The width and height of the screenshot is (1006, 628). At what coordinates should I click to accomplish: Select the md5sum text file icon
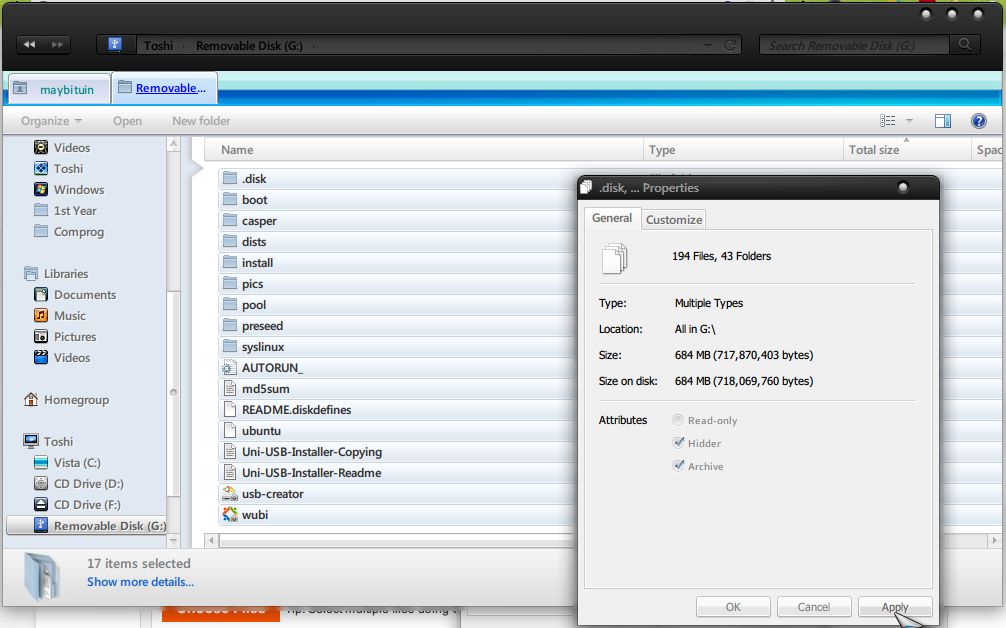tap(230, 388)
